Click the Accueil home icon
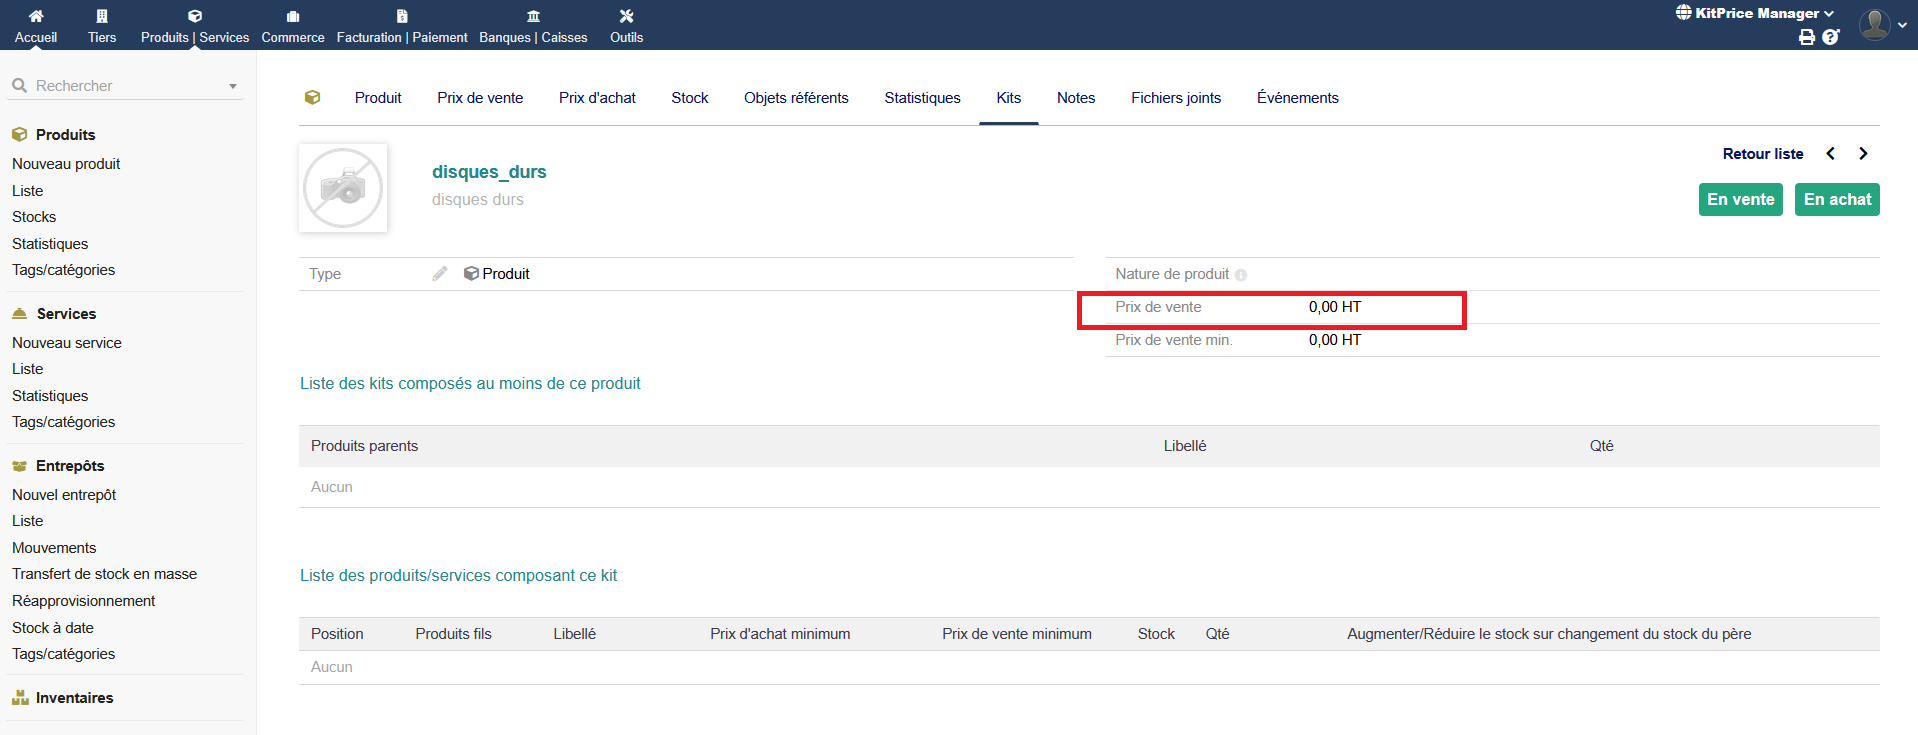 36,16
